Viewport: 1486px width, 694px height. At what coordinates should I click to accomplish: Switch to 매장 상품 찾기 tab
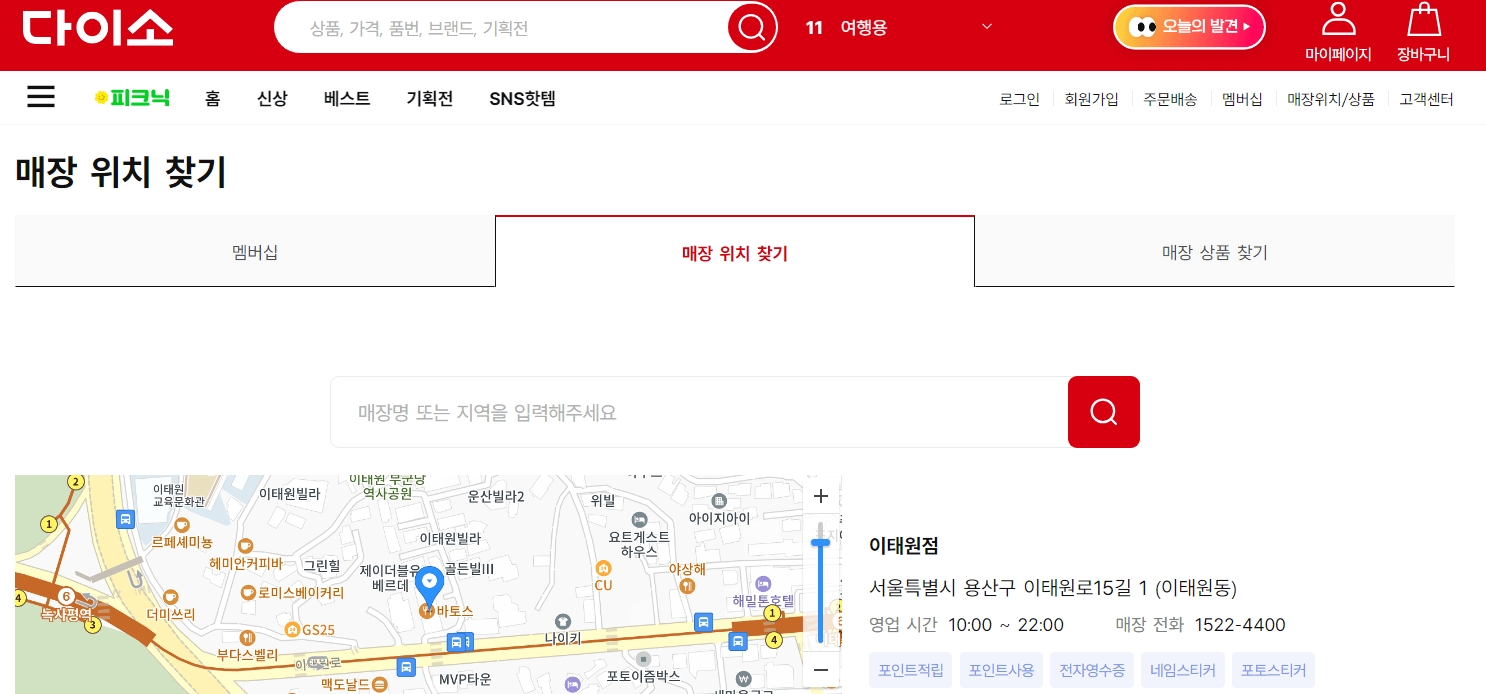[x=1214, y=251]
